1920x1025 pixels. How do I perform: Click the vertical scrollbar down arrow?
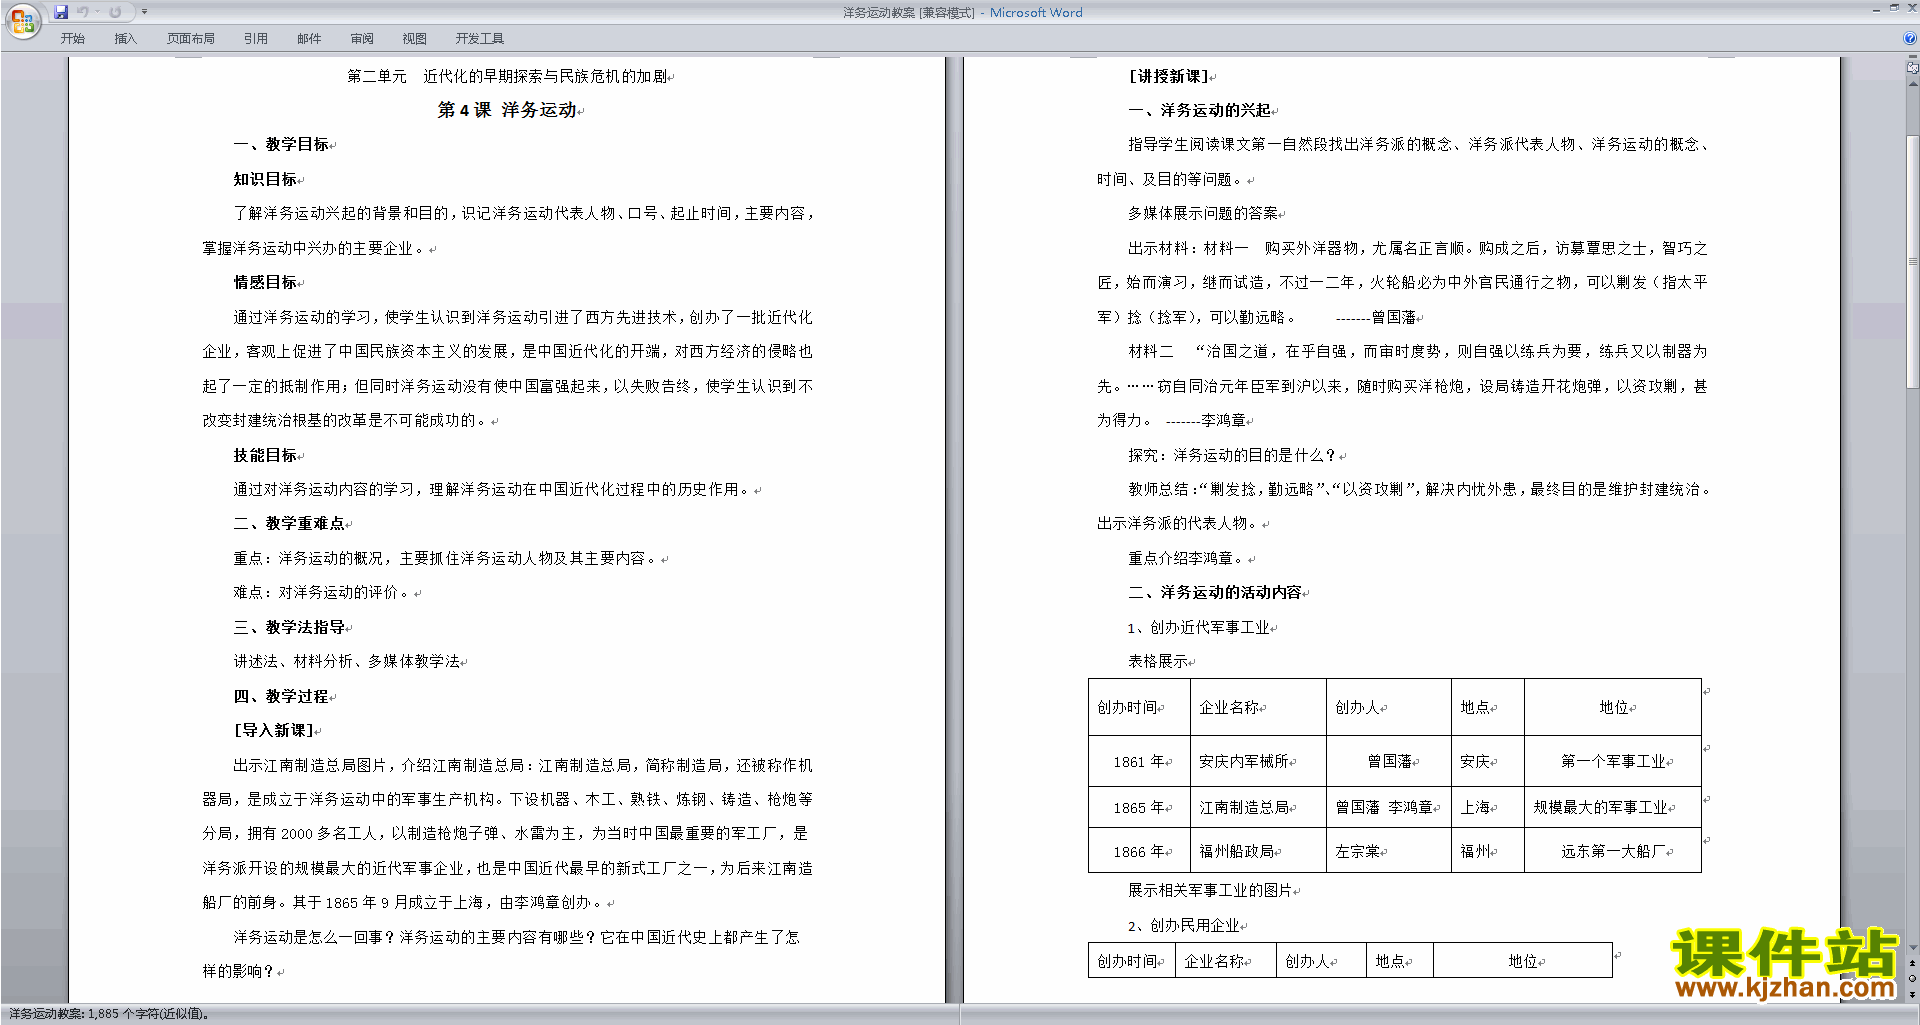pos(1913,947)
